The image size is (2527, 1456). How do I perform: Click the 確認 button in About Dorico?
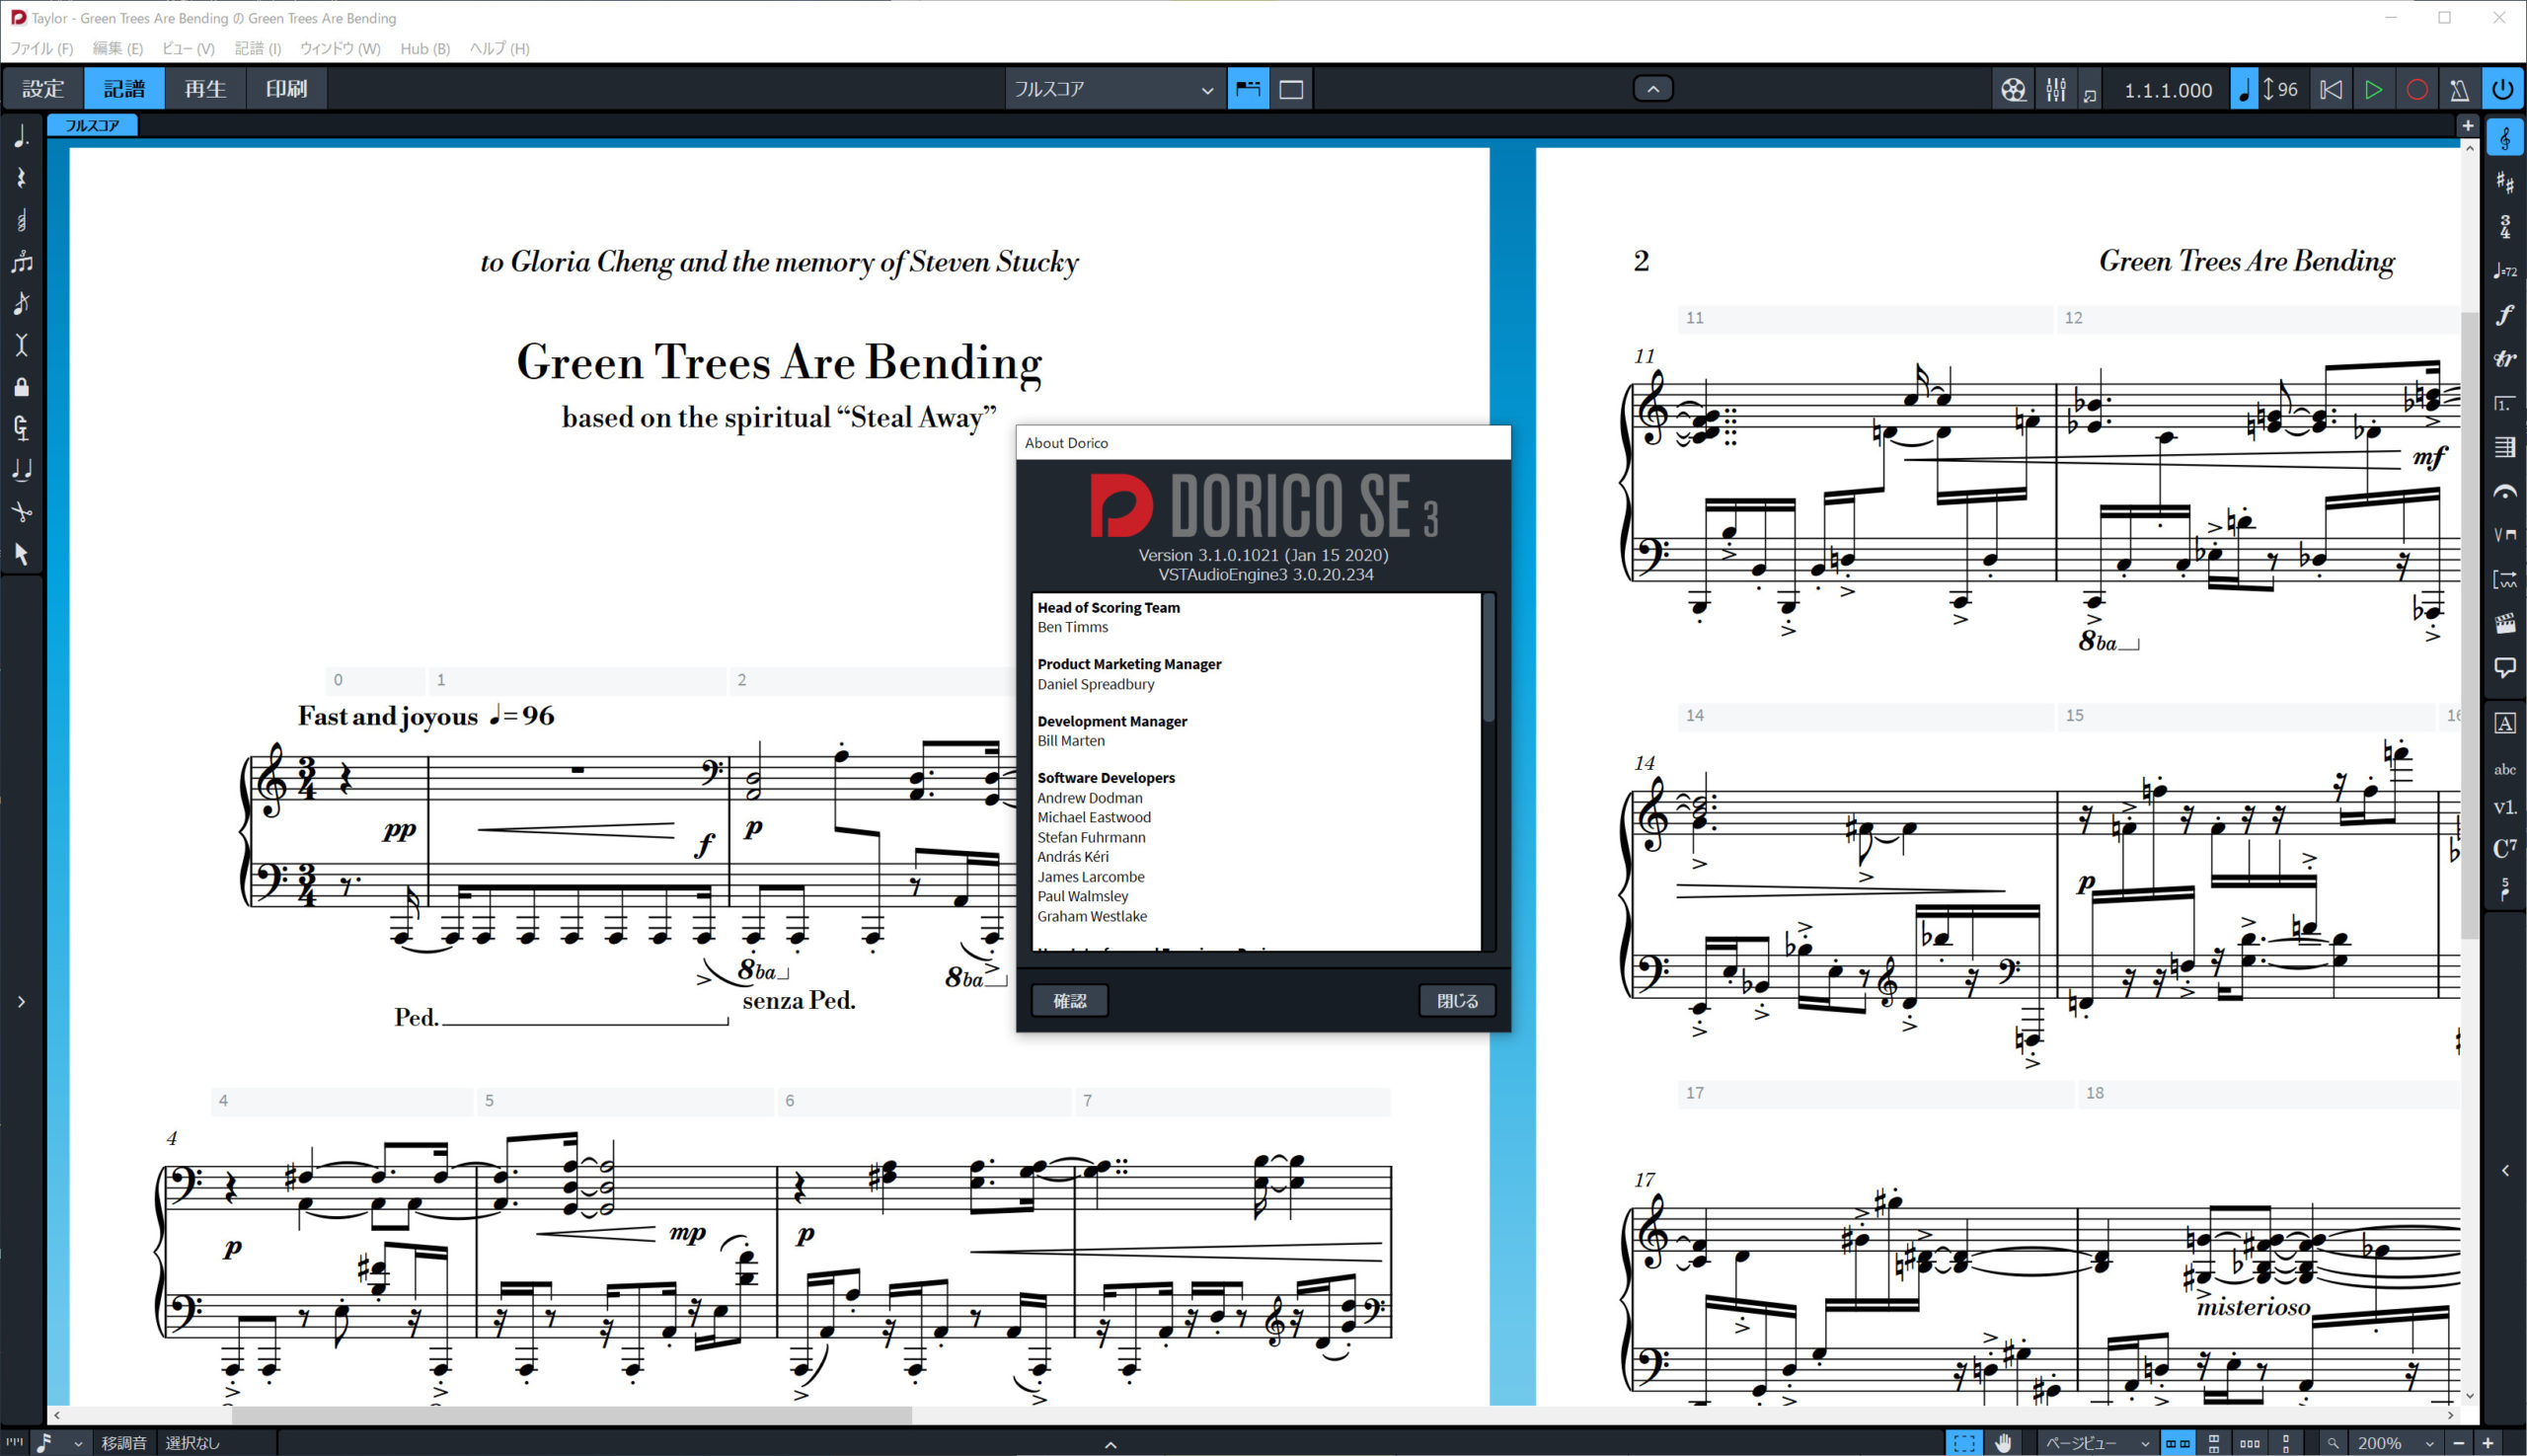[x=1069, y=1000]
